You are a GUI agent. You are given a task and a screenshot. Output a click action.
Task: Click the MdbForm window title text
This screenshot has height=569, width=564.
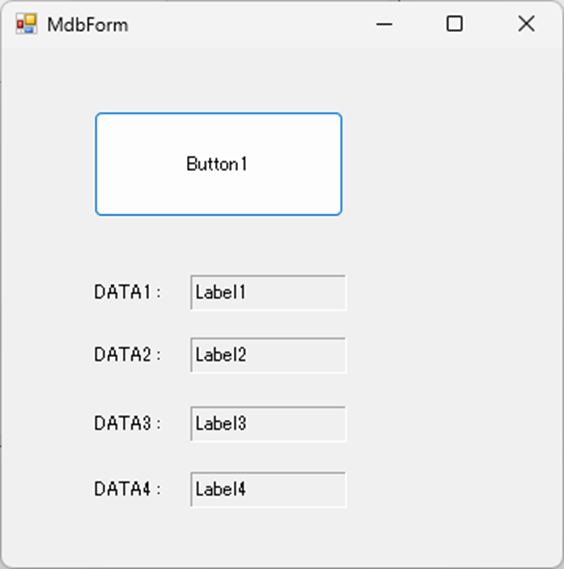tap(87, 25)
